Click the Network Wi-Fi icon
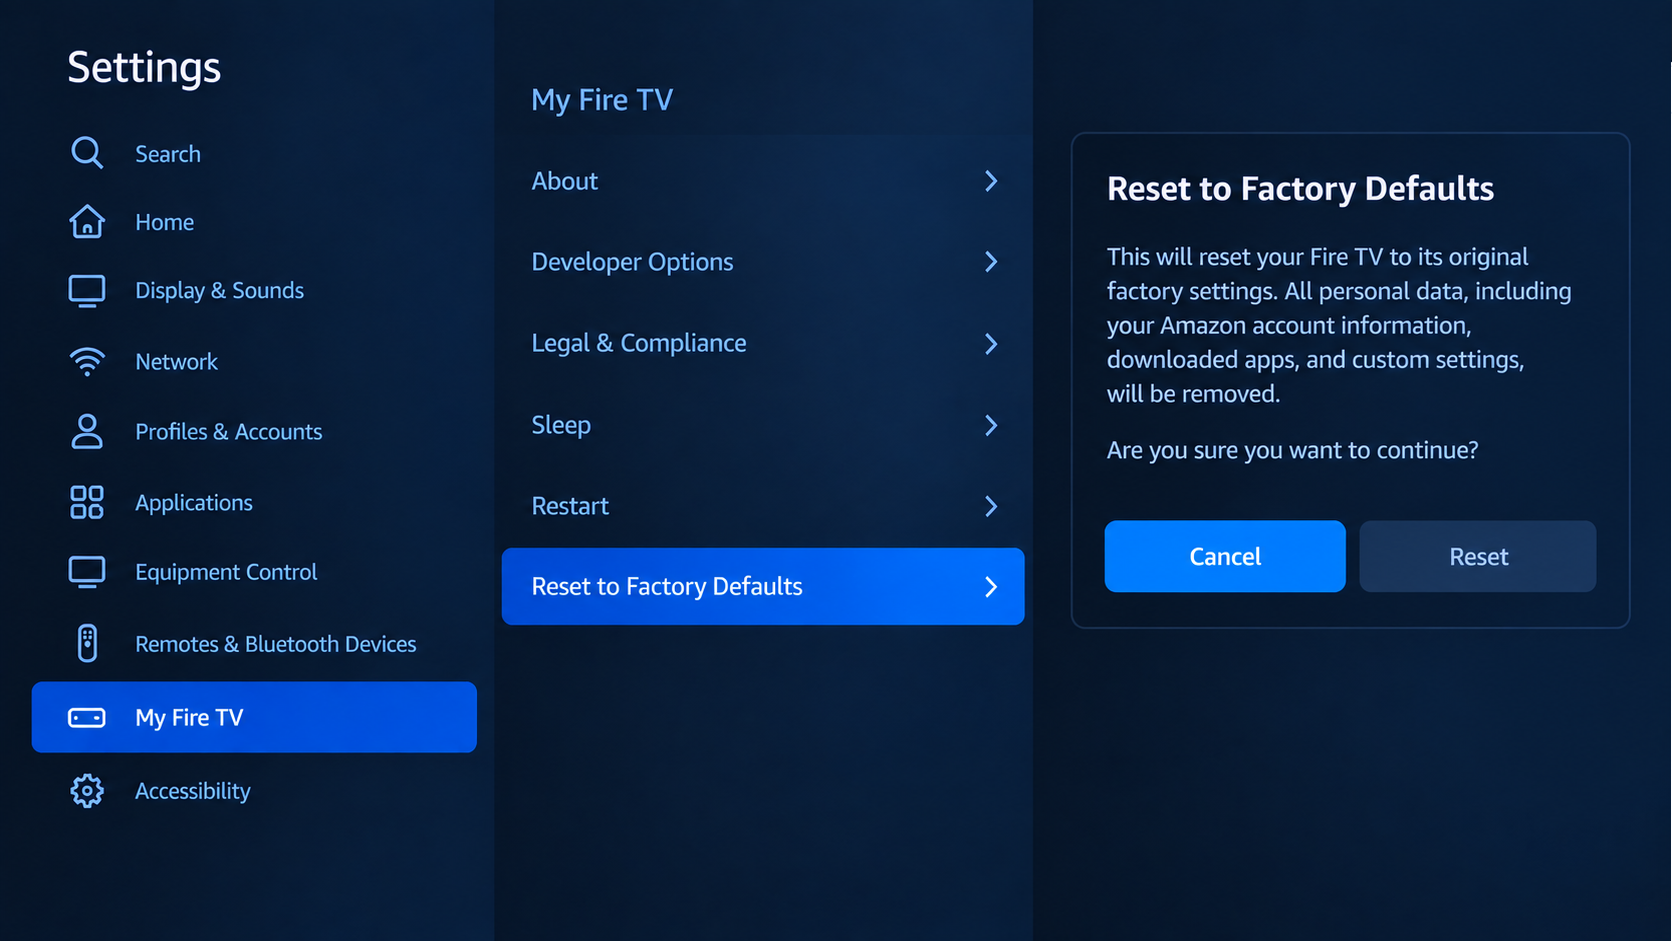Screen dimensions: 1672x941 (87, 361)
